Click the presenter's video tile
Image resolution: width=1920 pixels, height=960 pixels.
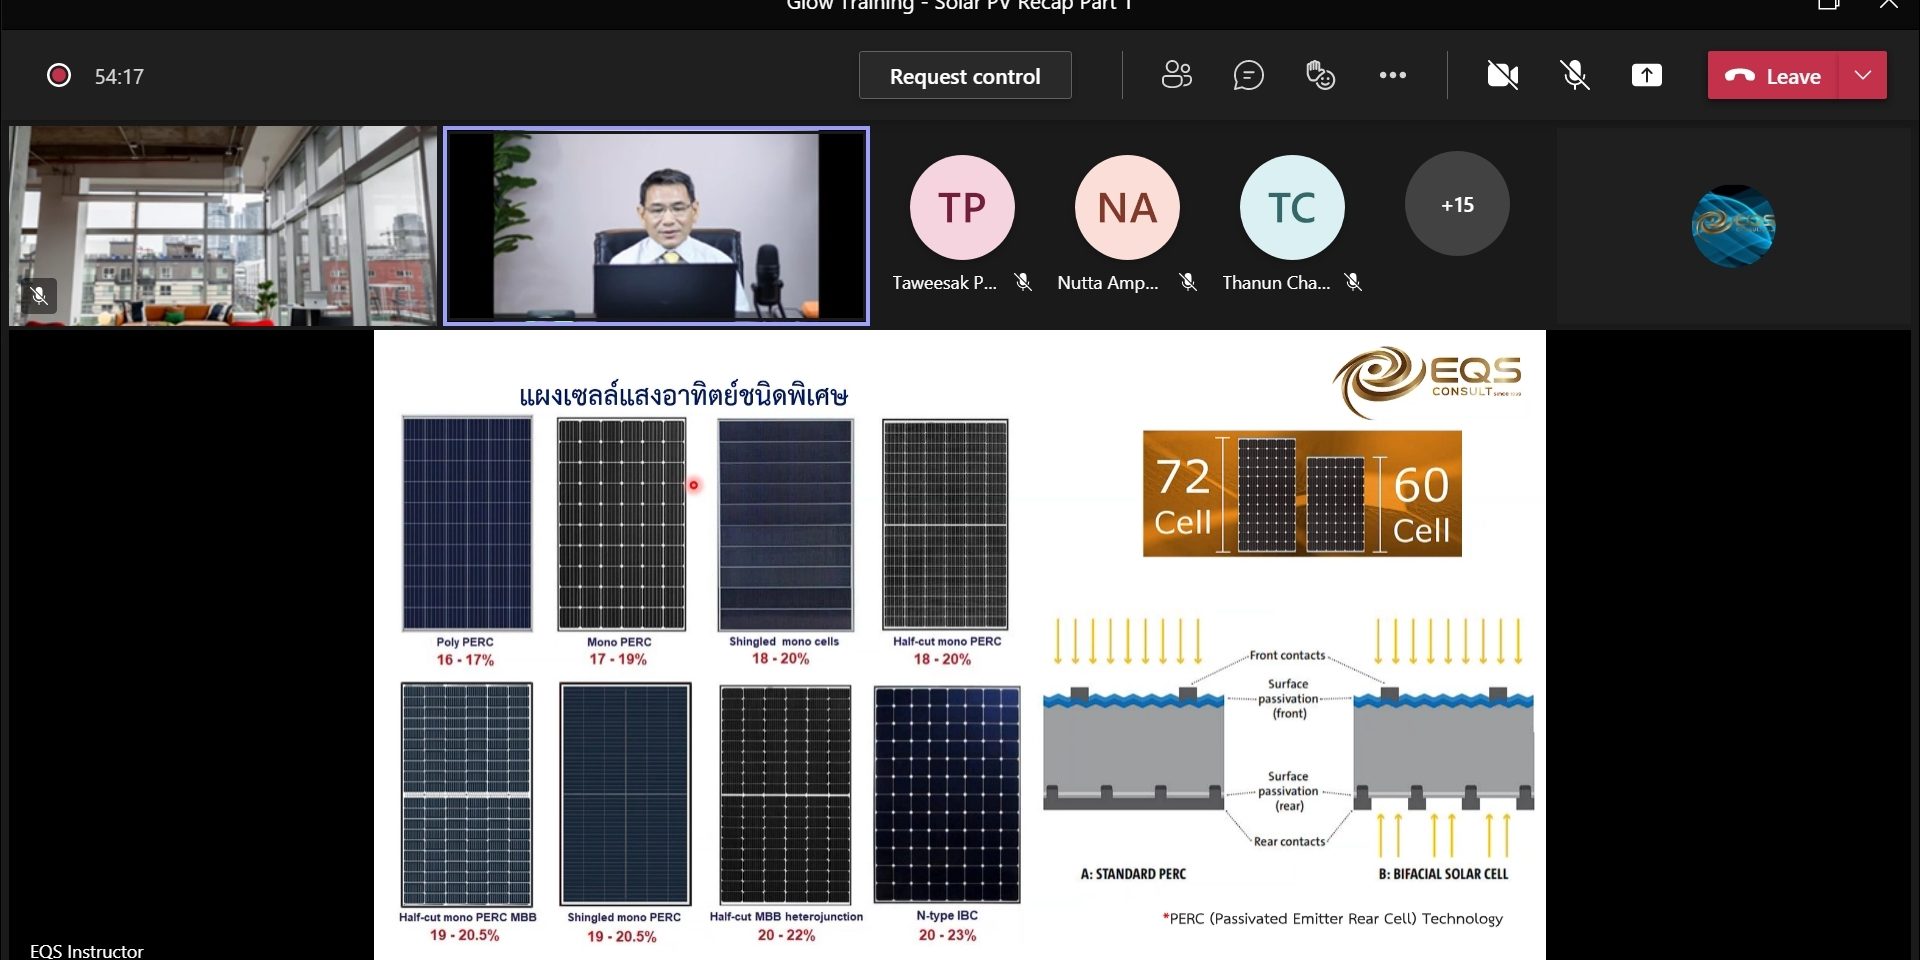pyautogui.click(x=656, y=226)
